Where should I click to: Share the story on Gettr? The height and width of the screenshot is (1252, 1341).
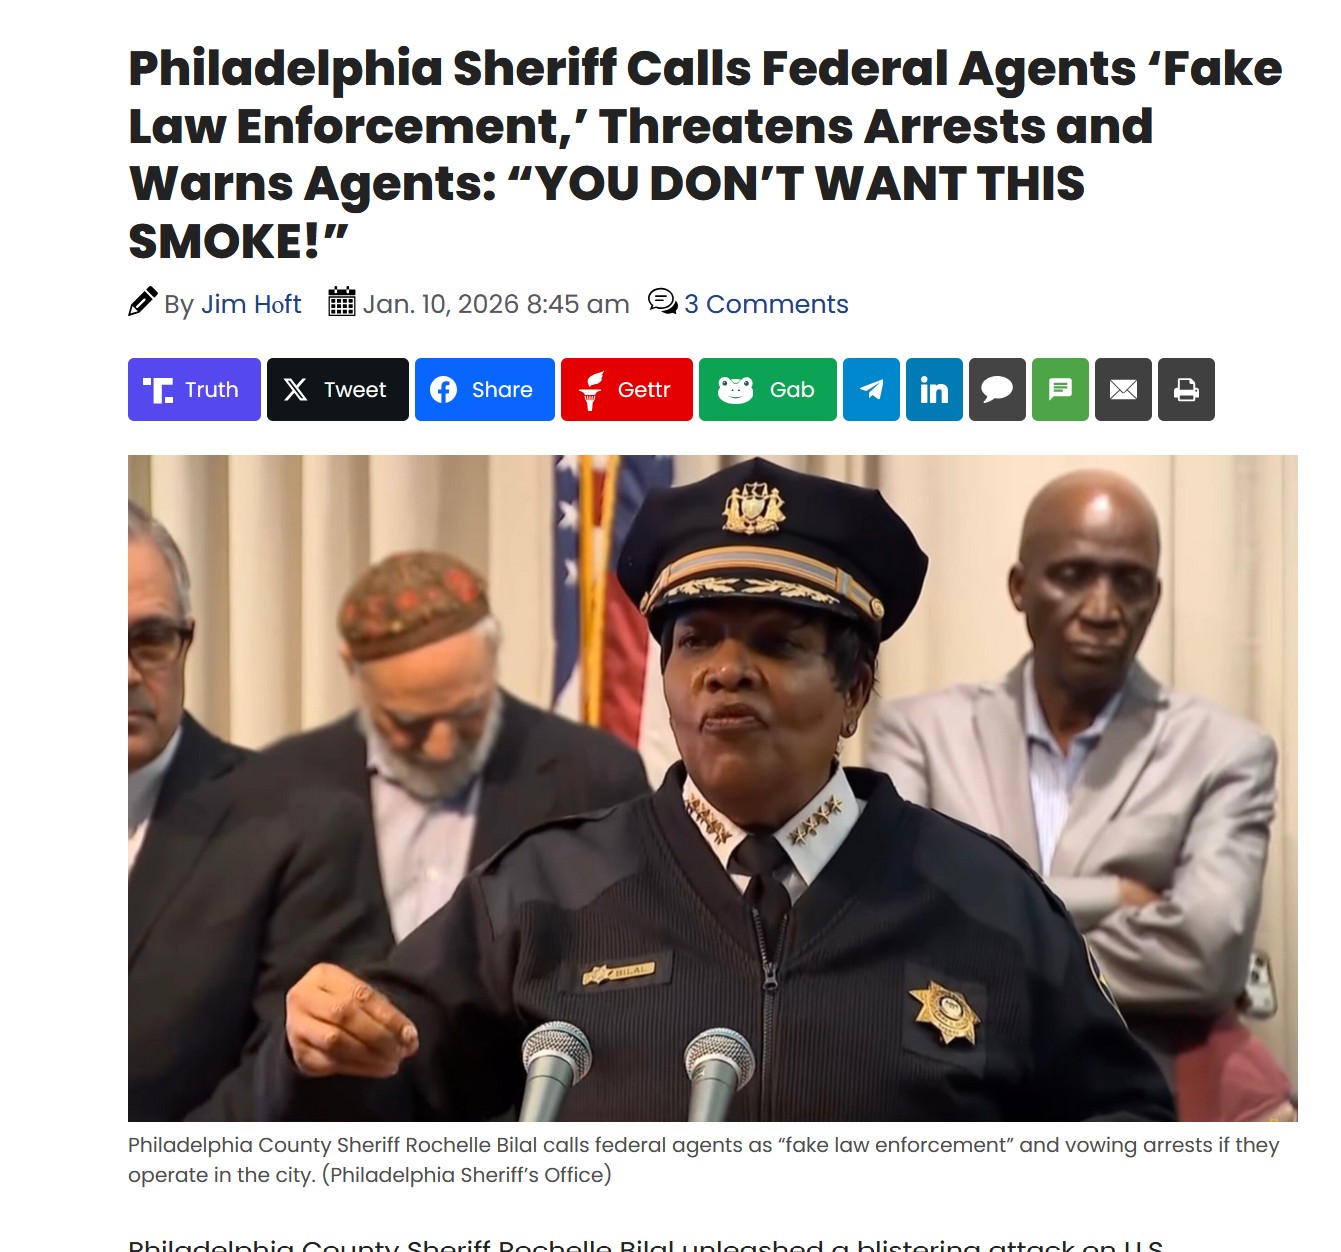(627, 389)
